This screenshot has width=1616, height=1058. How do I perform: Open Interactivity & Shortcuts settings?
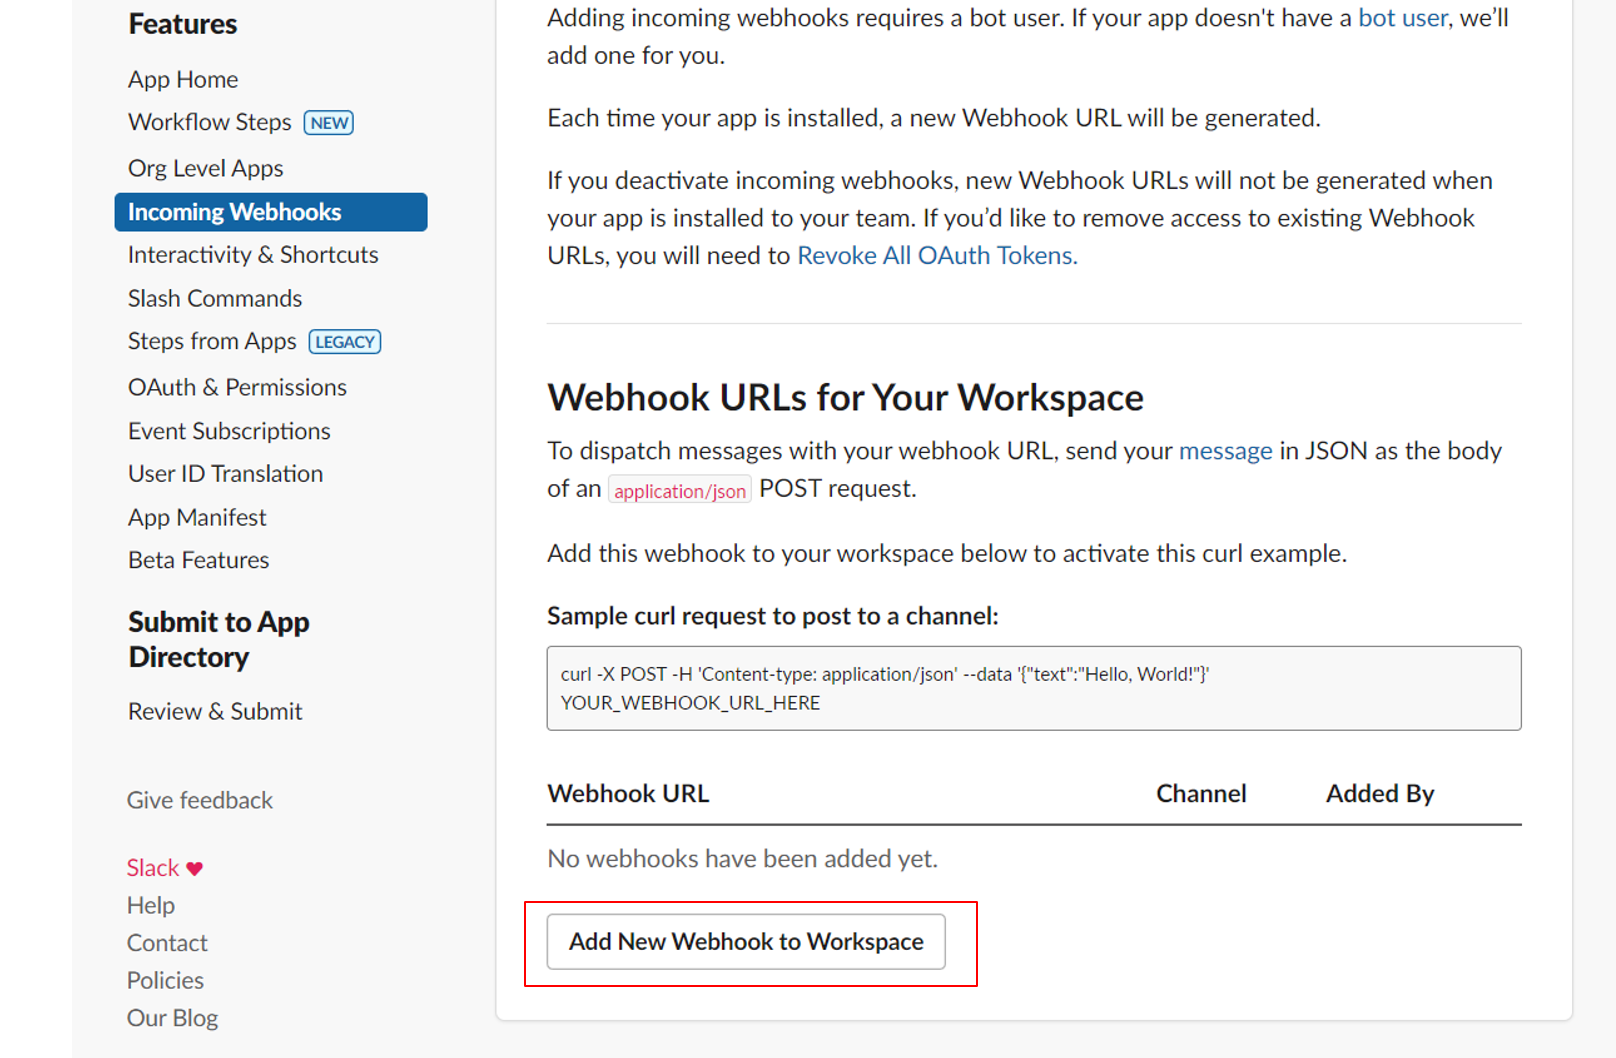pyautogui.click(x=253, y=255)
